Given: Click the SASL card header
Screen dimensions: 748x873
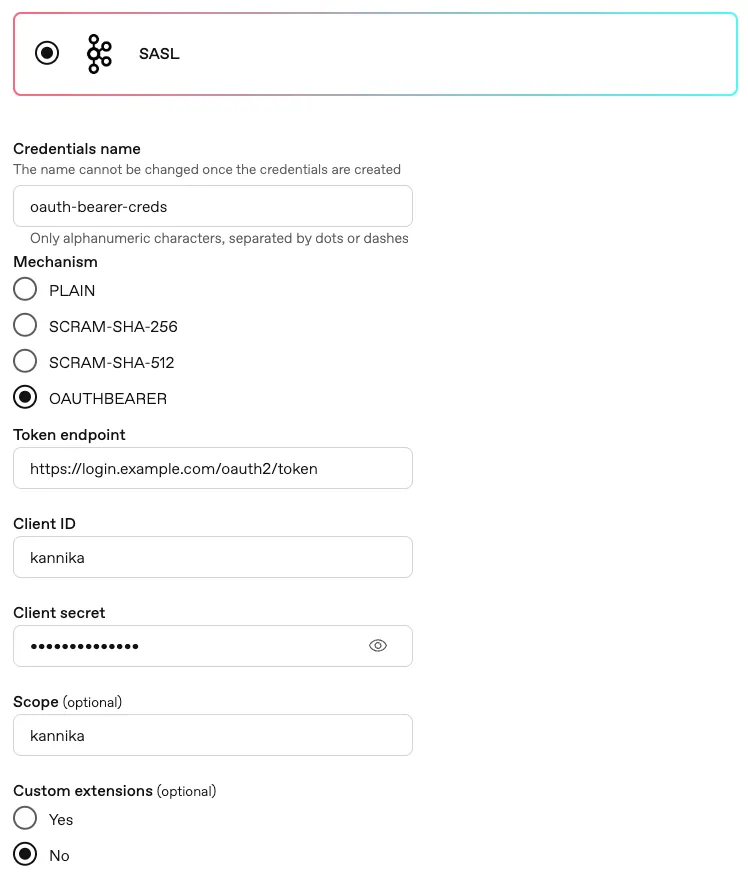Looking at the screenshot, I should pos(159,53).
